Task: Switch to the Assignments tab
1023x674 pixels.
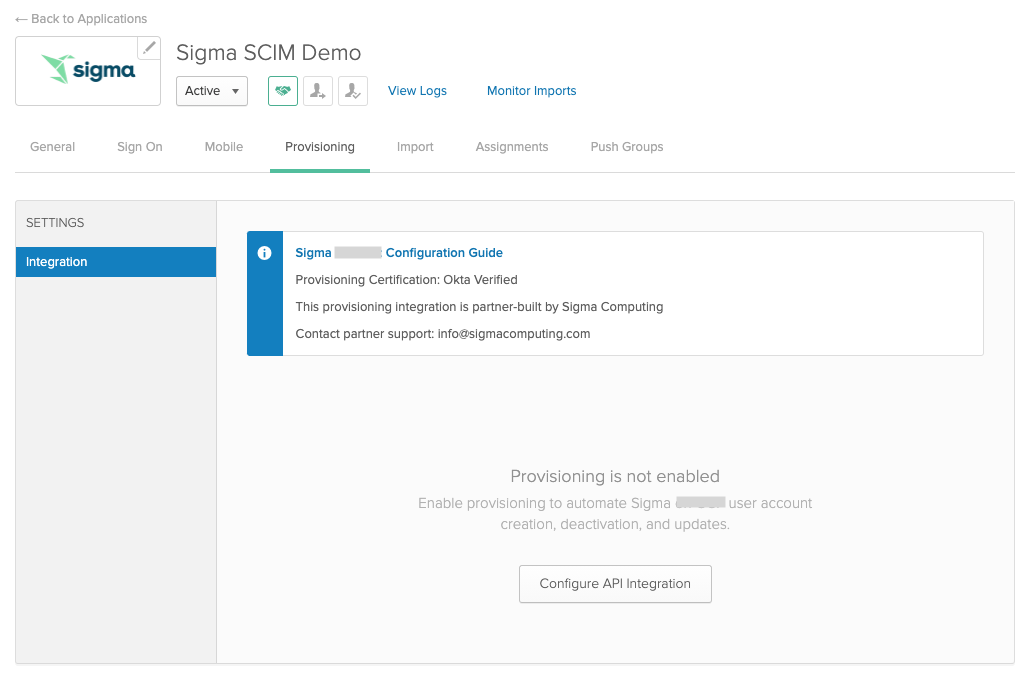Action: coord(512,147)
